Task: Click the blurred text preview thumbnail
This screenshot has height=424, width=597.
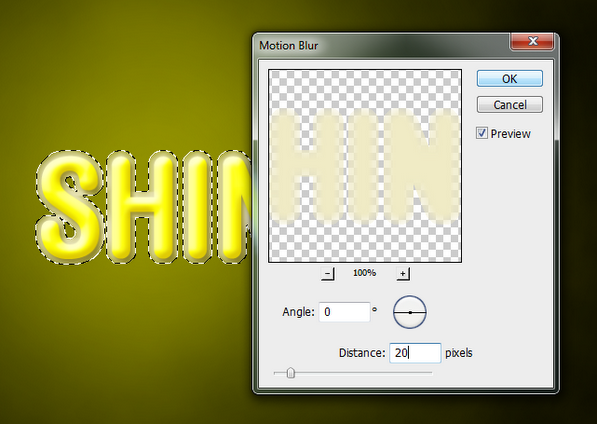Action: pos(365,166)
